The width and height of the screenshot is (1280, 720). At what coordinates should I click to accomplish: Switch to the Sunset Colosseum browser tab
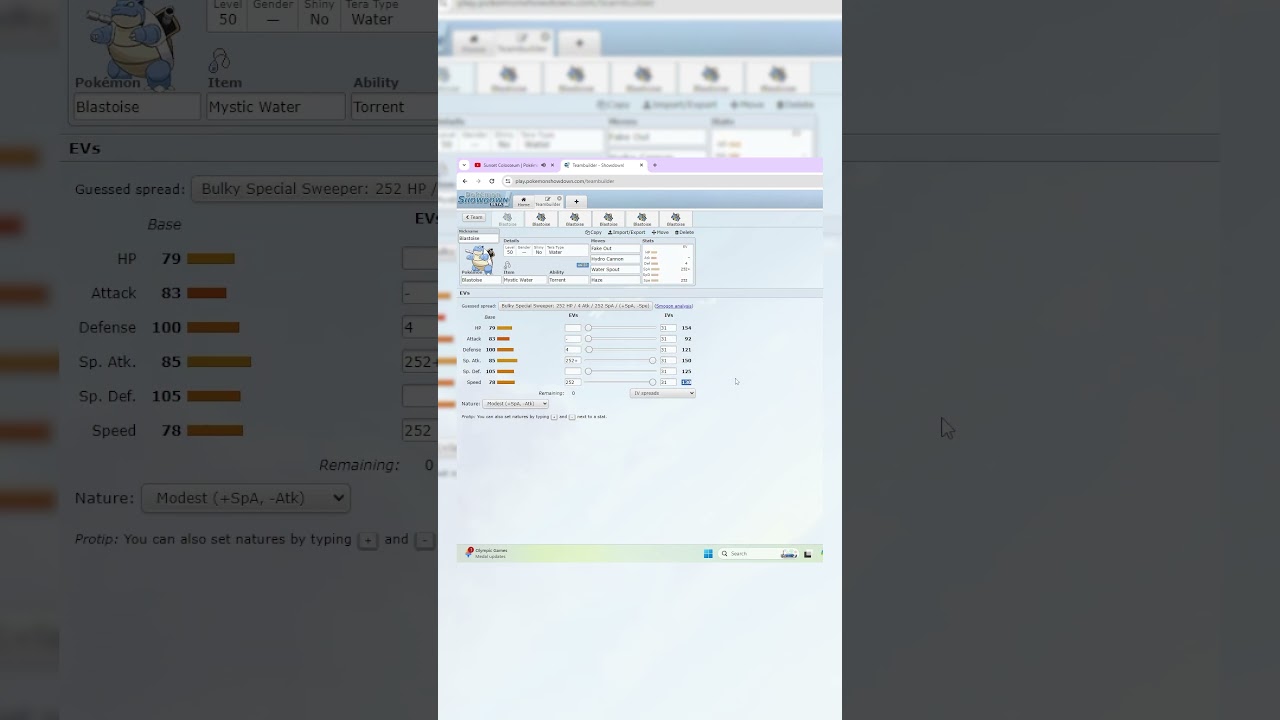(x=508, y=165)
